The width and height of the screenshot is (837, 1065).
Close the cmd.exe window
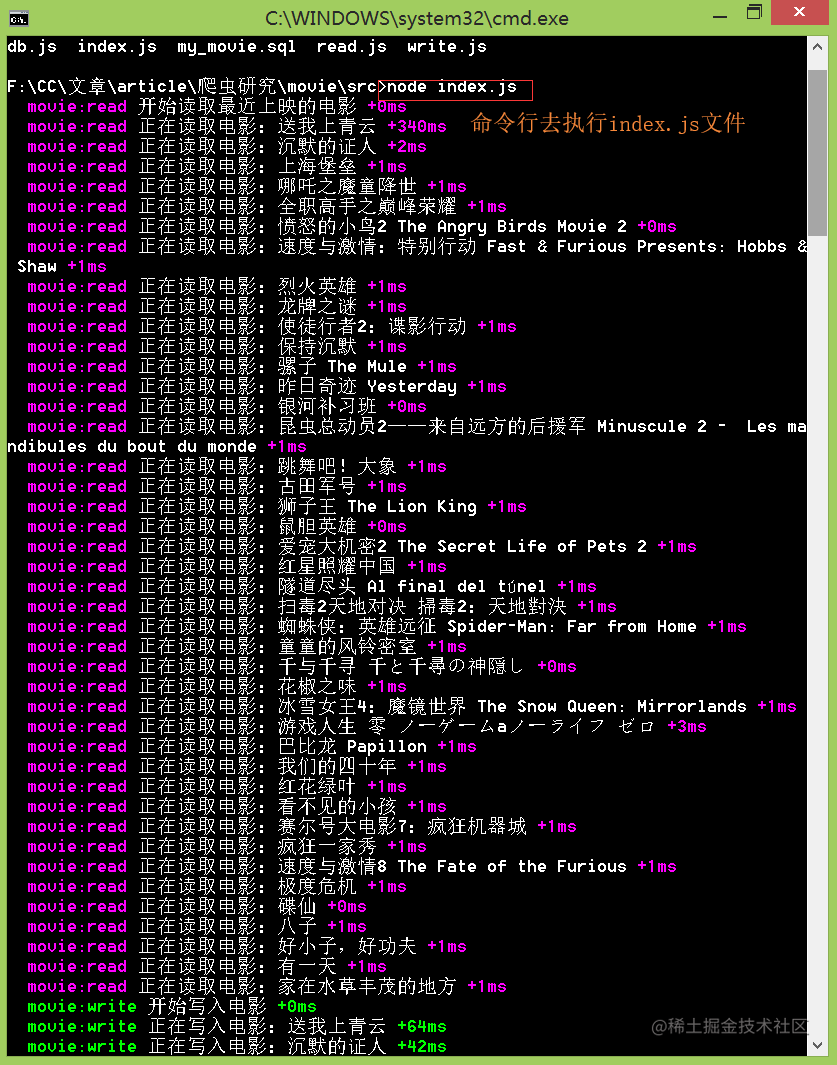click(x=799, y=12)
